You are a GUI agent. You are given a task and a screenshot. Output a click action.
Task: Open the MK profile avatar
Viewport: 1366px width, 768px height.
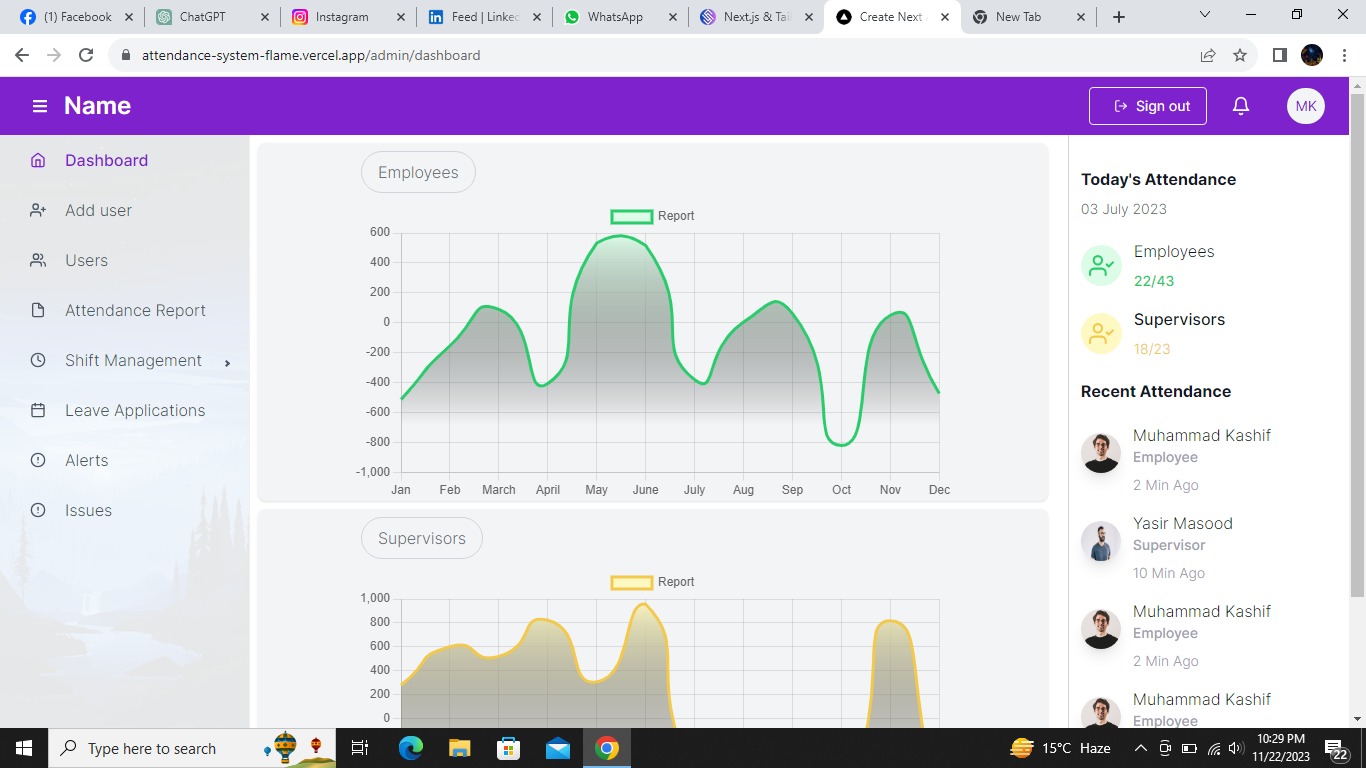1306,106
